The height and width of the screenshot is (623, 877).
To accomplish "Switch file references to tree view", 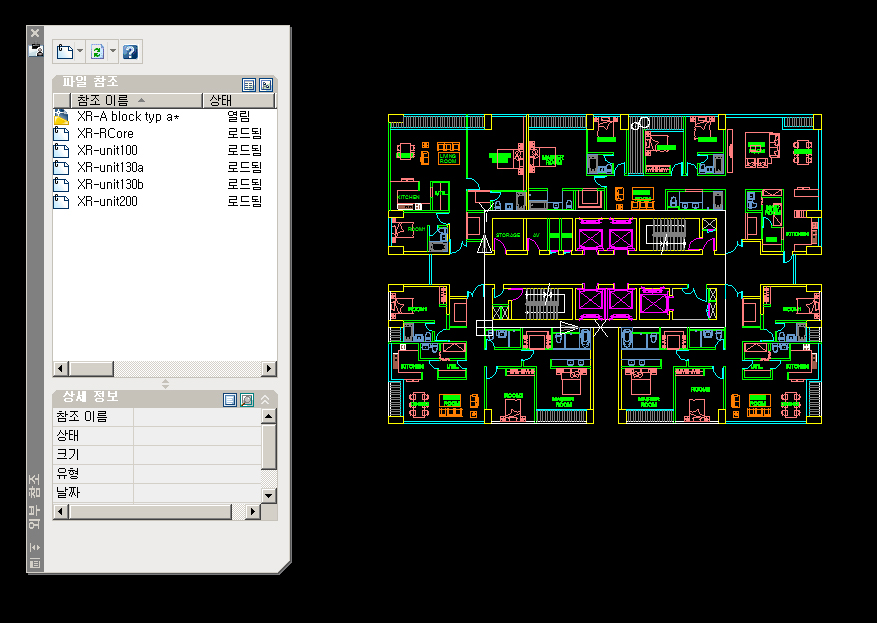I will pyautogui.click(x=266, y=85).
